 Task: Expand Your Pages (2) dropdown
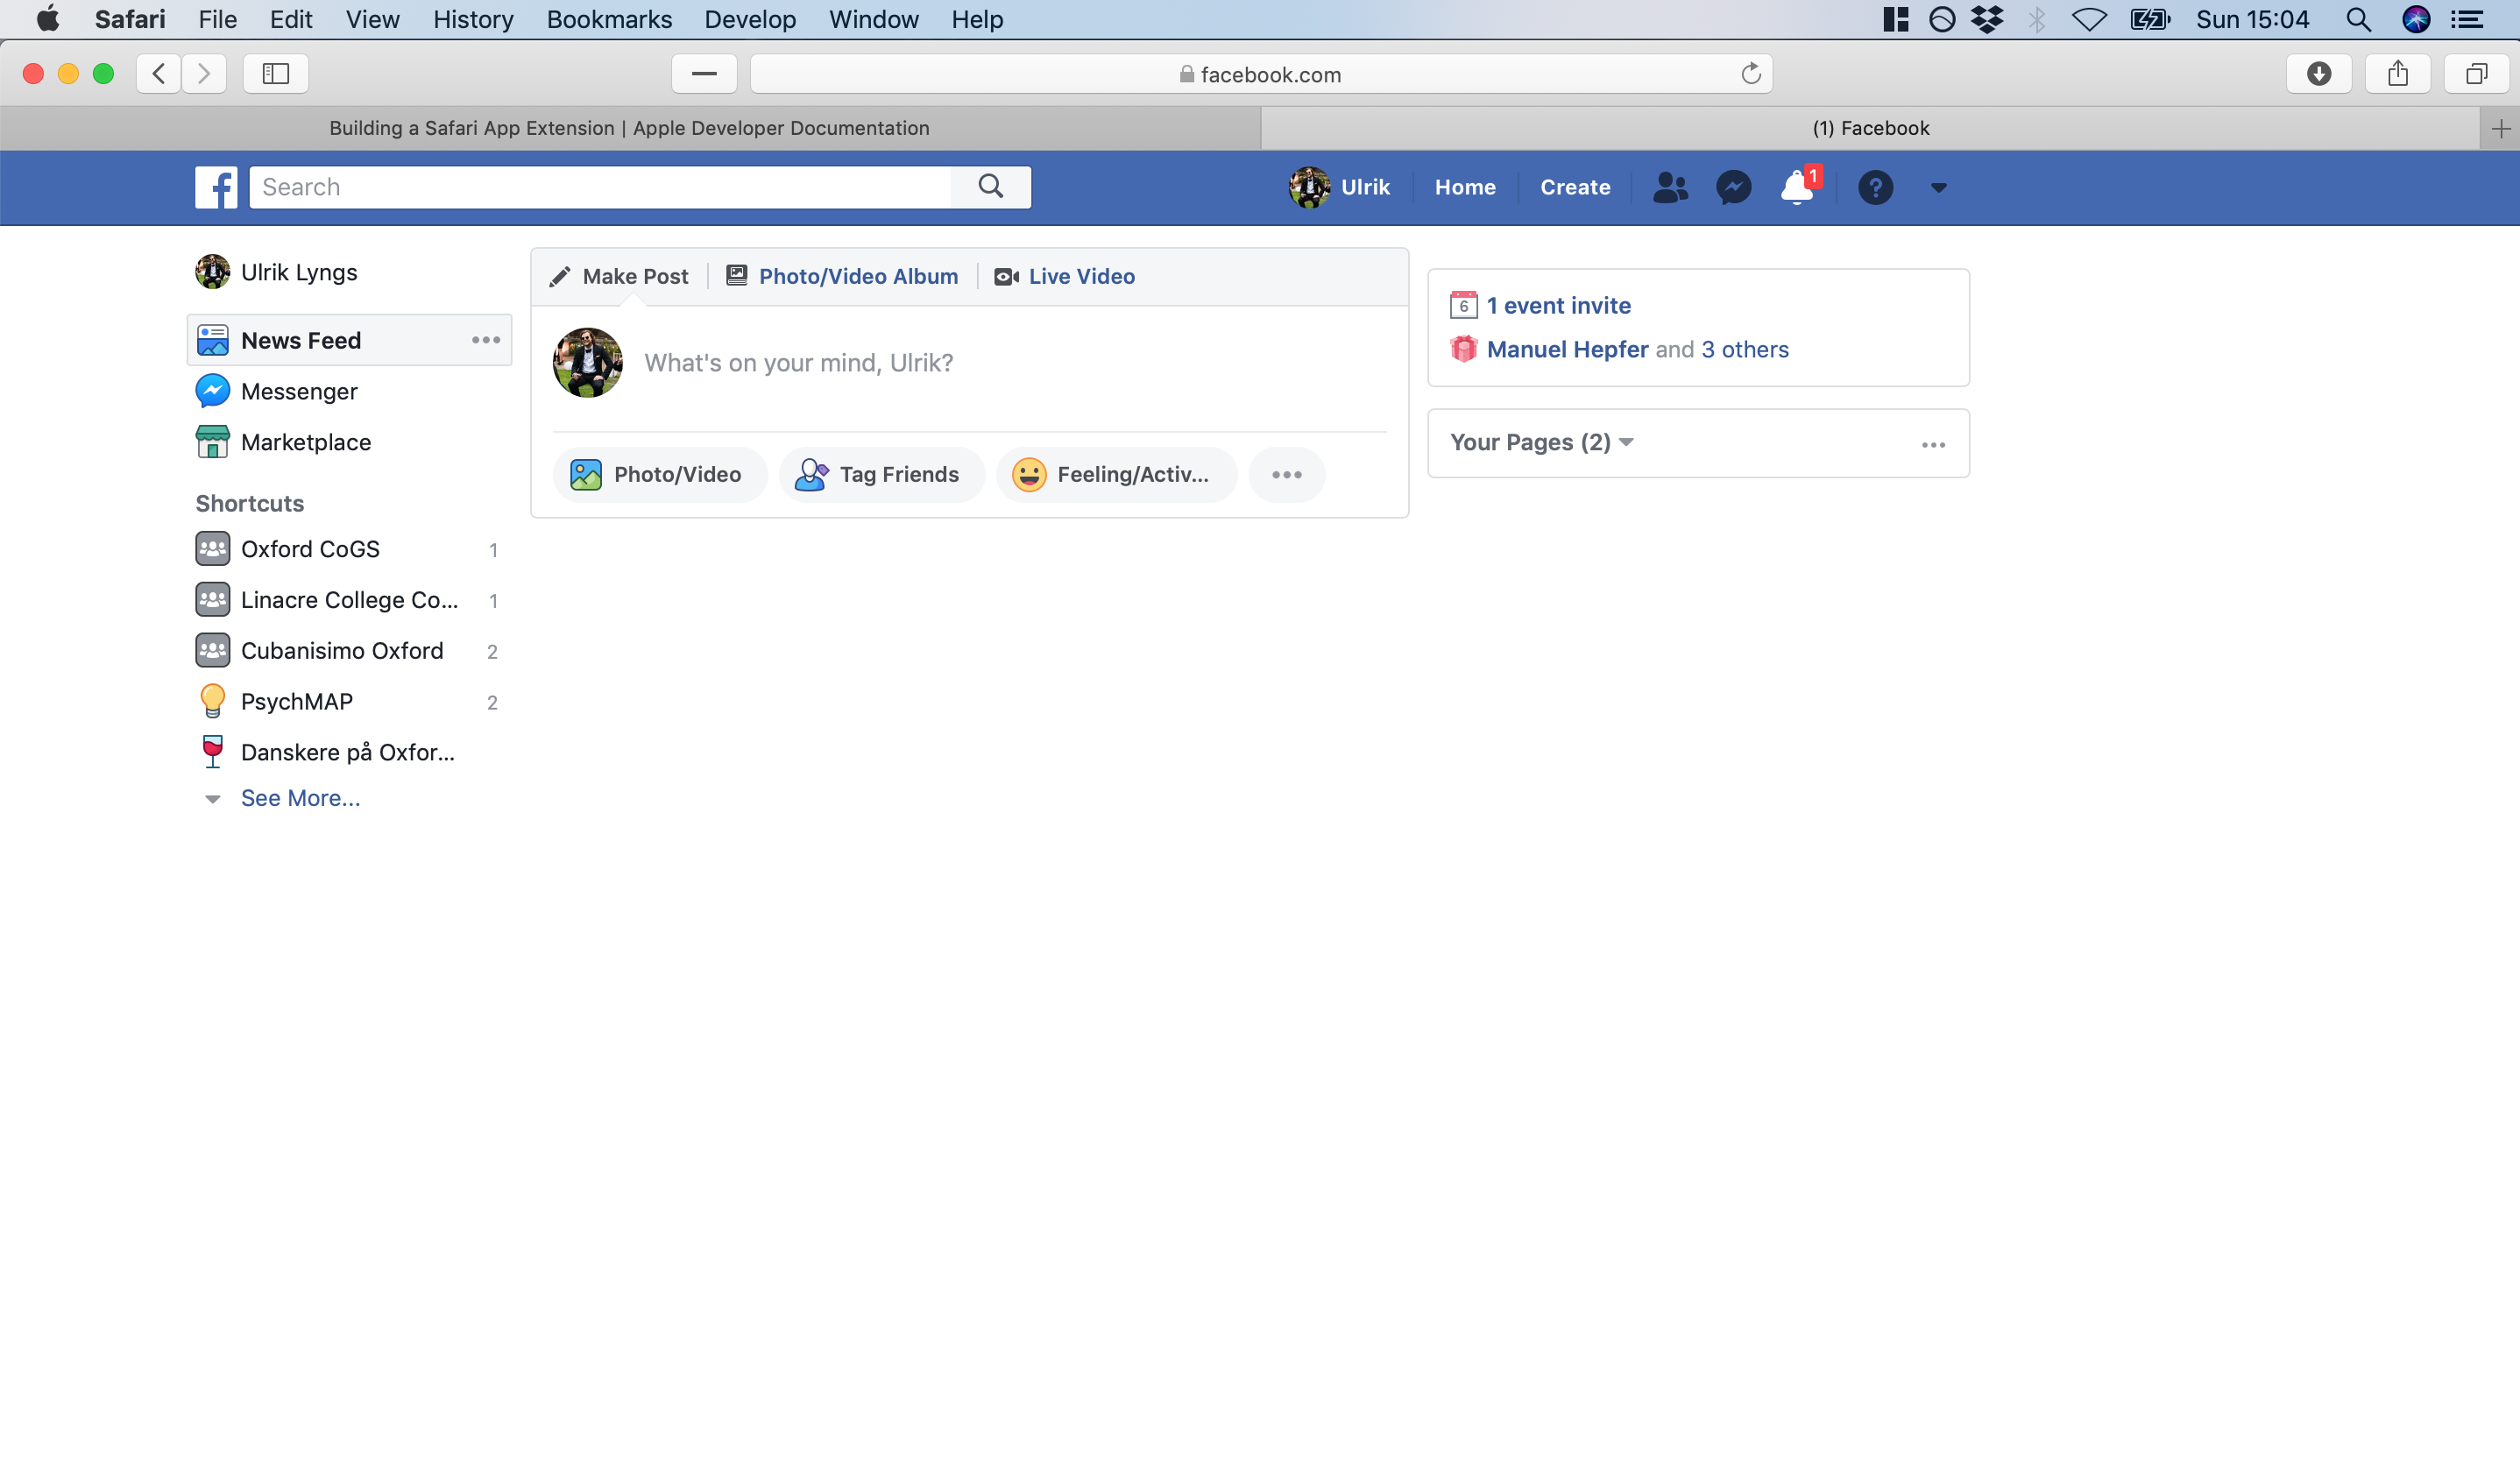tap(1541, 442)
